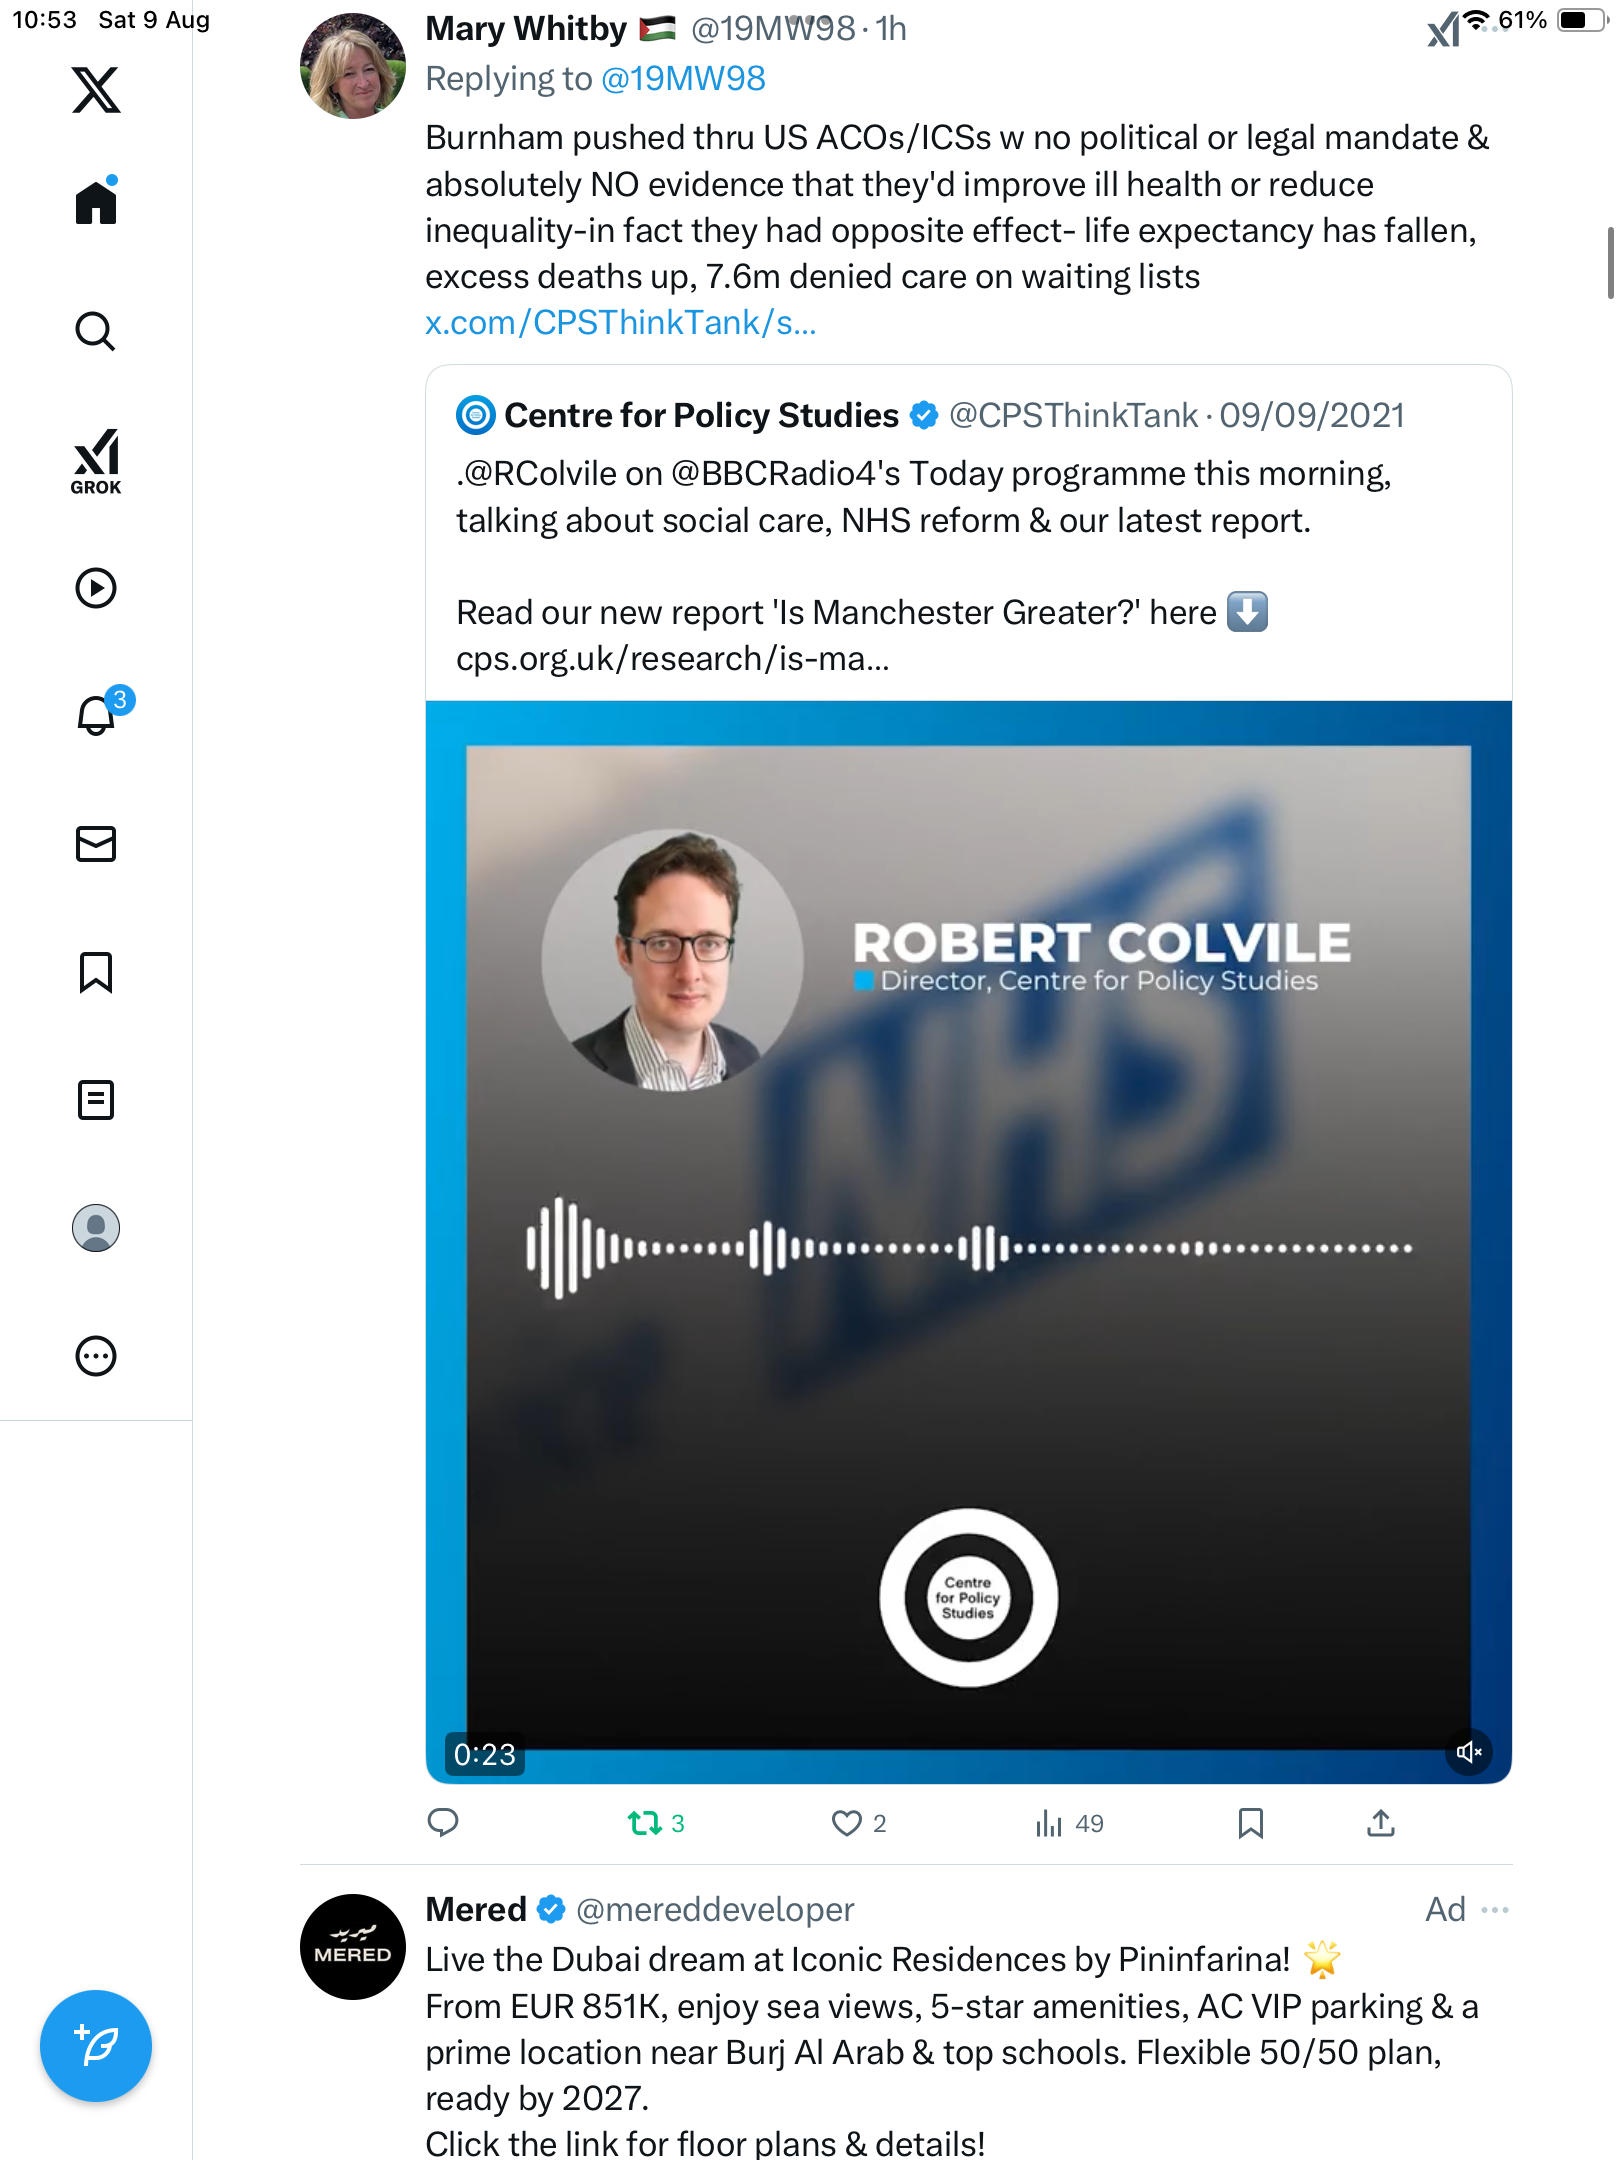Unmute the Robert Colvile video
Image resolution: width=1620 pixels, height=2160 pixels.
(x=1468, y=1752)
